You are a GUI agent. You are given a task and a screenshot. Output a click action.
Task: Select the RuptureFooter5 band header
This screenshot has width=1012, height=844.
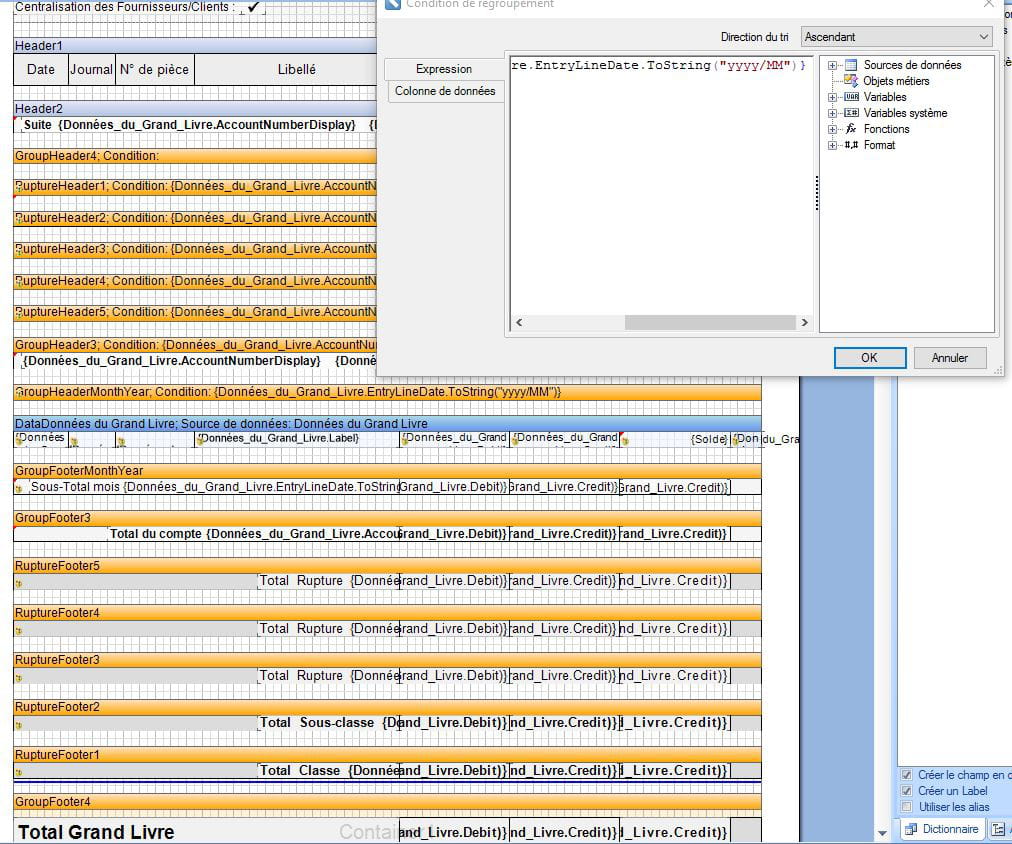[387, 565]
